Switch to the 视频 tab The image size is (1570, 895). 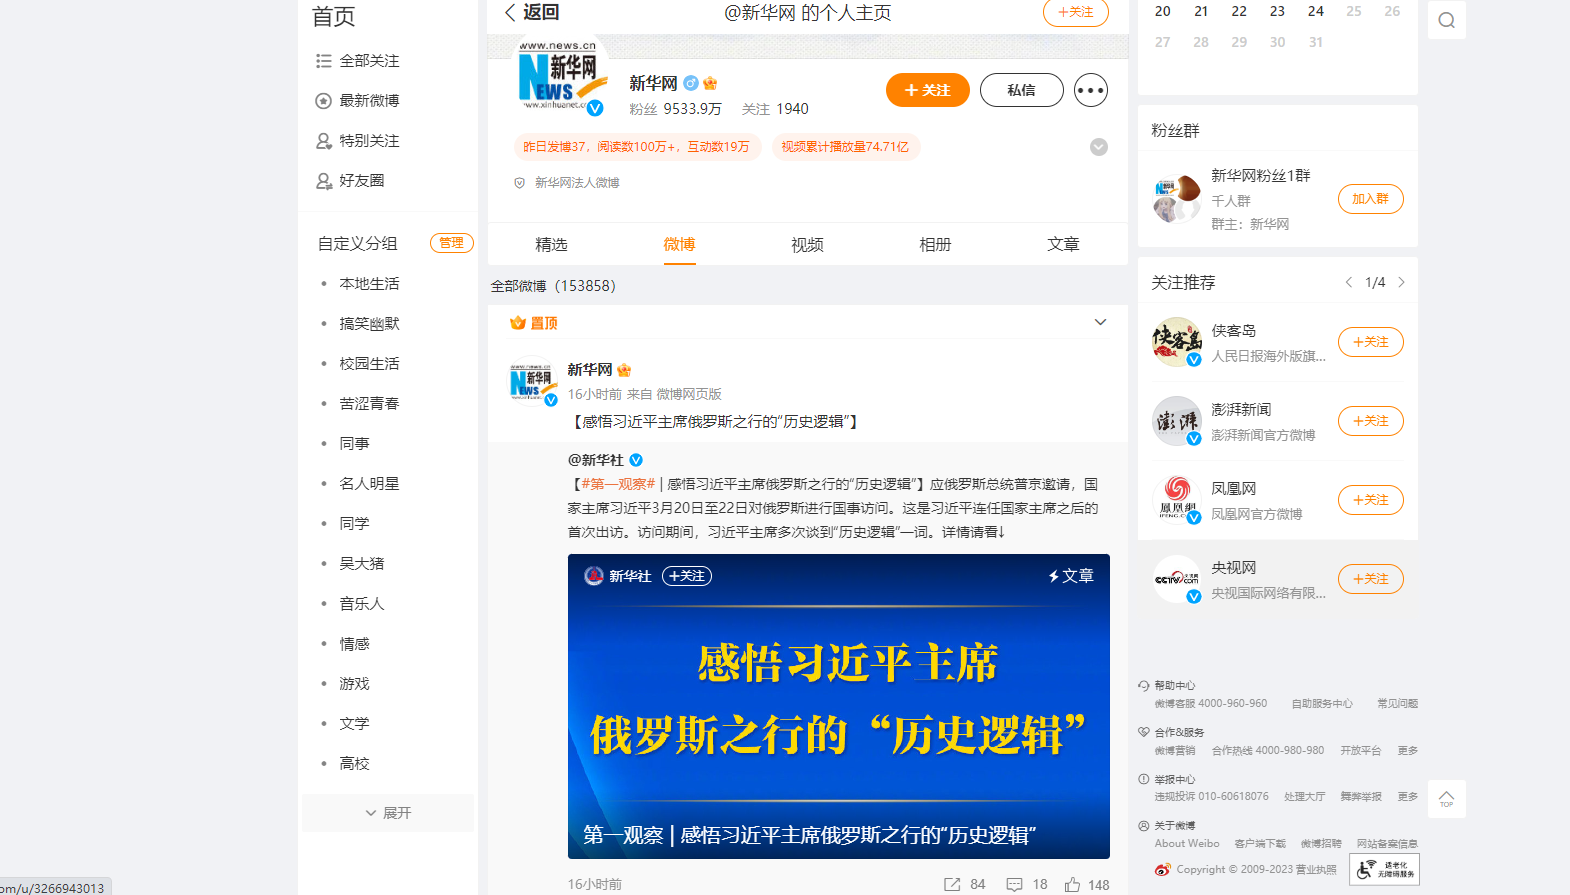coord(807,244)
